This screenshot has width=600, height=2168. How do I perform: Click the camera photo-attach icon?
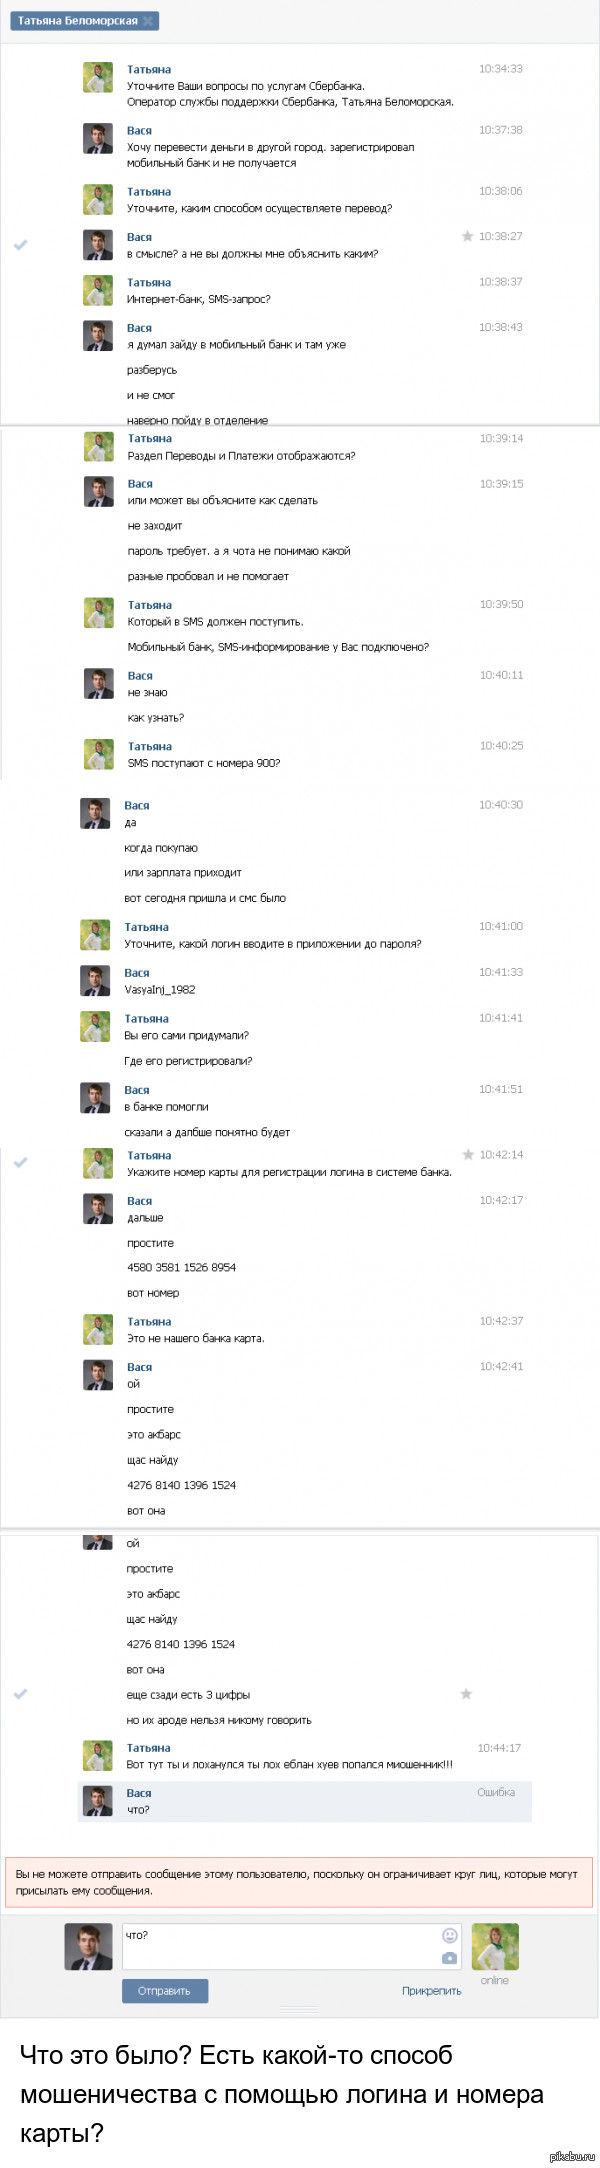449,1958
